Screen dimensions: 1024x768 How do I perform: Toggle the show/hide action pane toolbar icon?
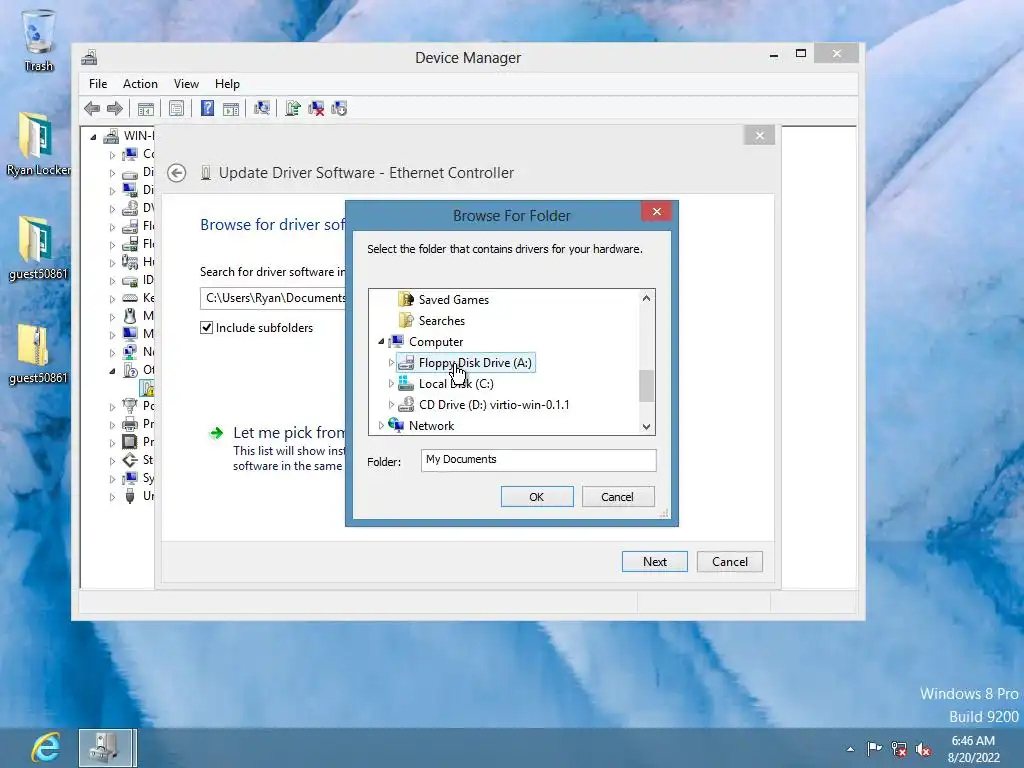tap(231, 108)
